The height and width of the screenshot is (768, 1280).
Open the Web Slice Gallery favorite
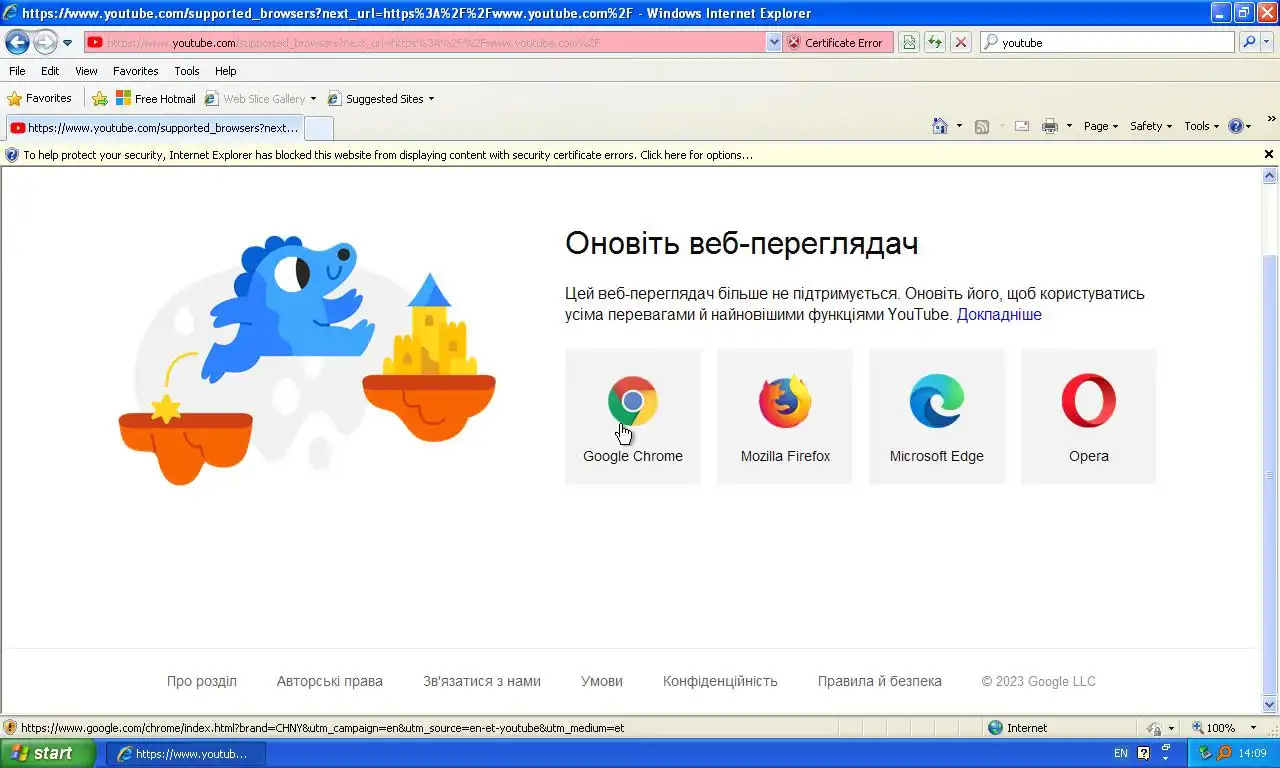256,98
